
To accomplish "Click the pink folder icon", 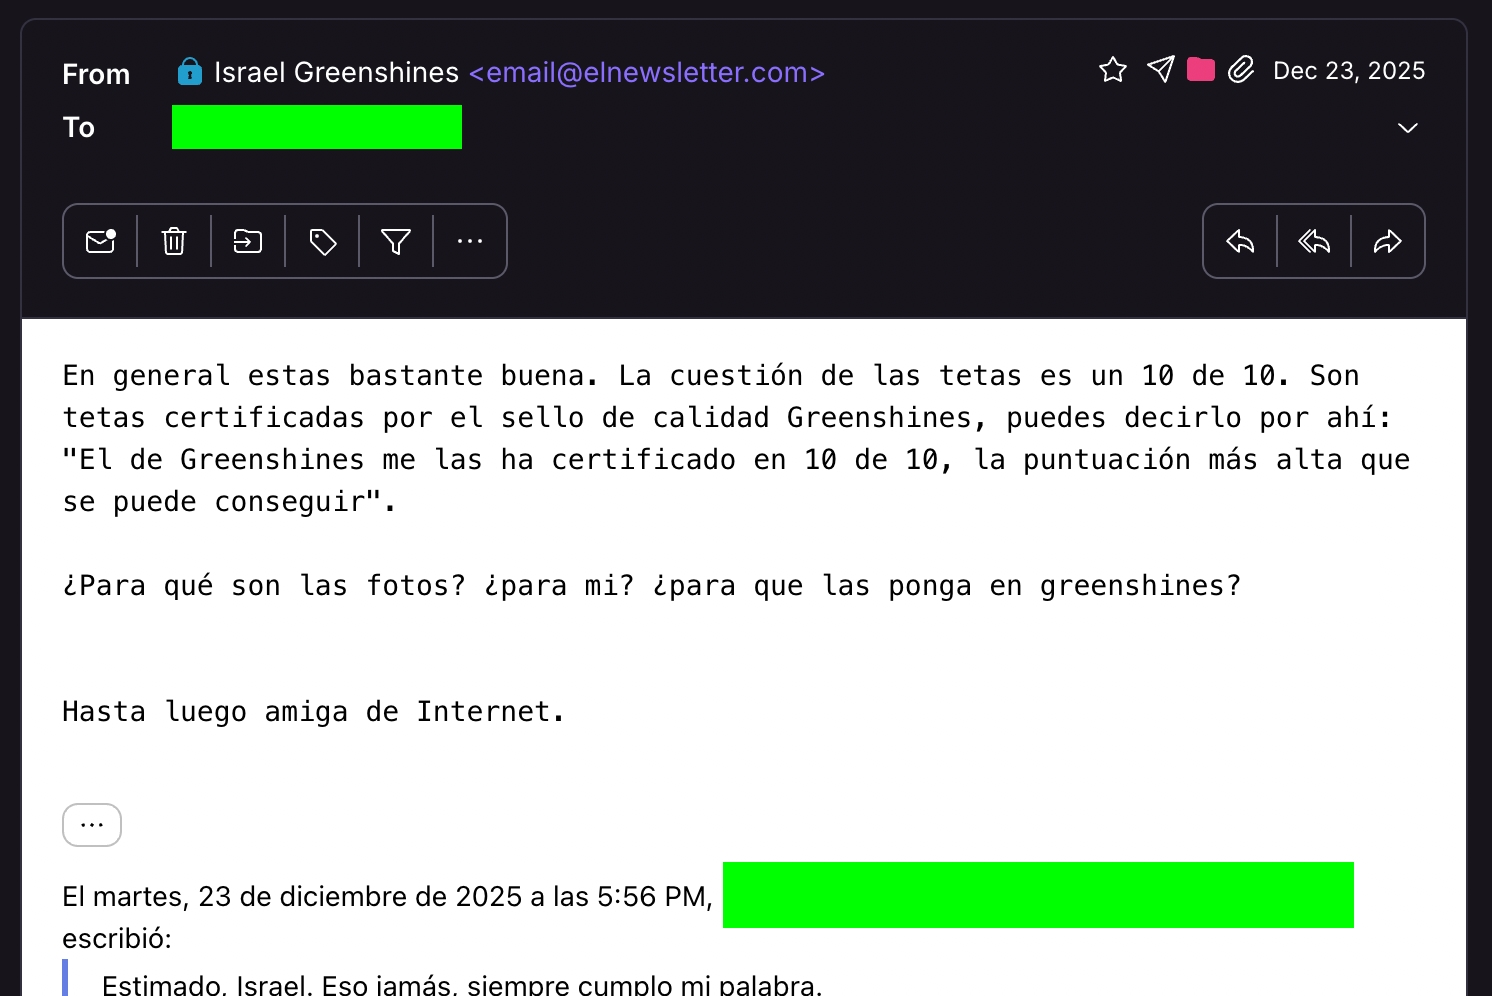I will pos(1201,69).
